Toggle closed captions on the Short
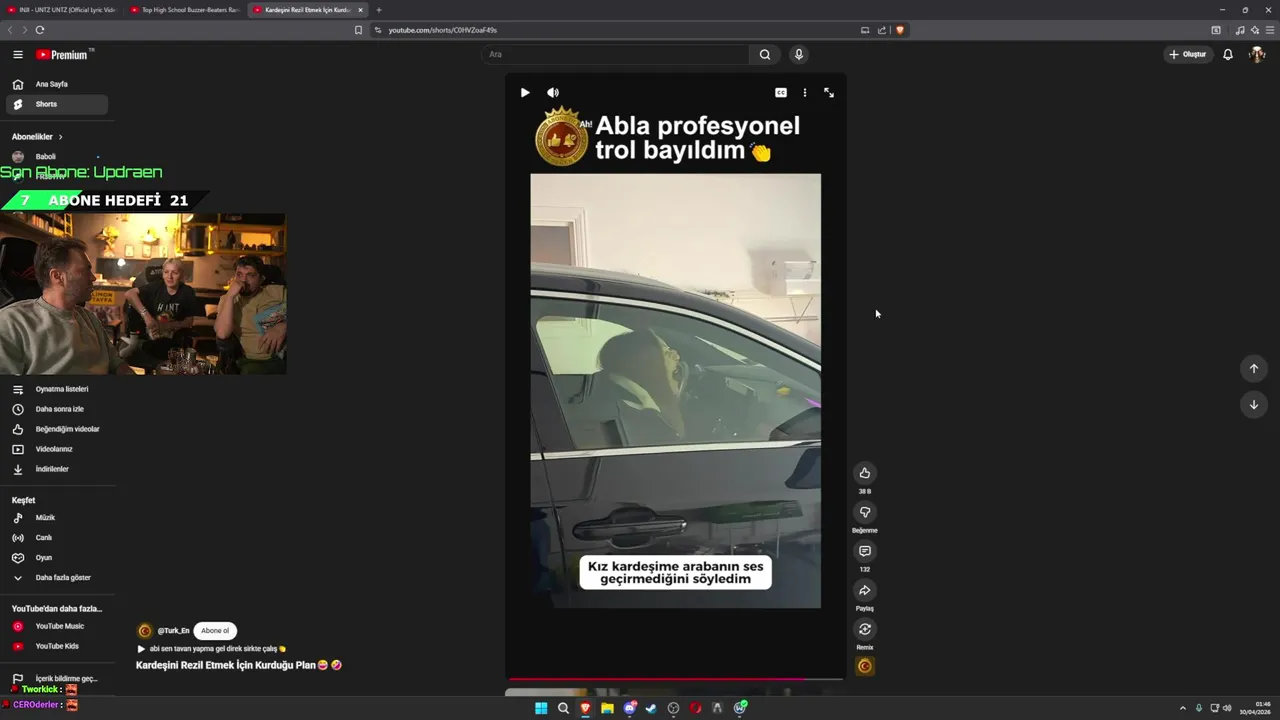 (781, 92)
